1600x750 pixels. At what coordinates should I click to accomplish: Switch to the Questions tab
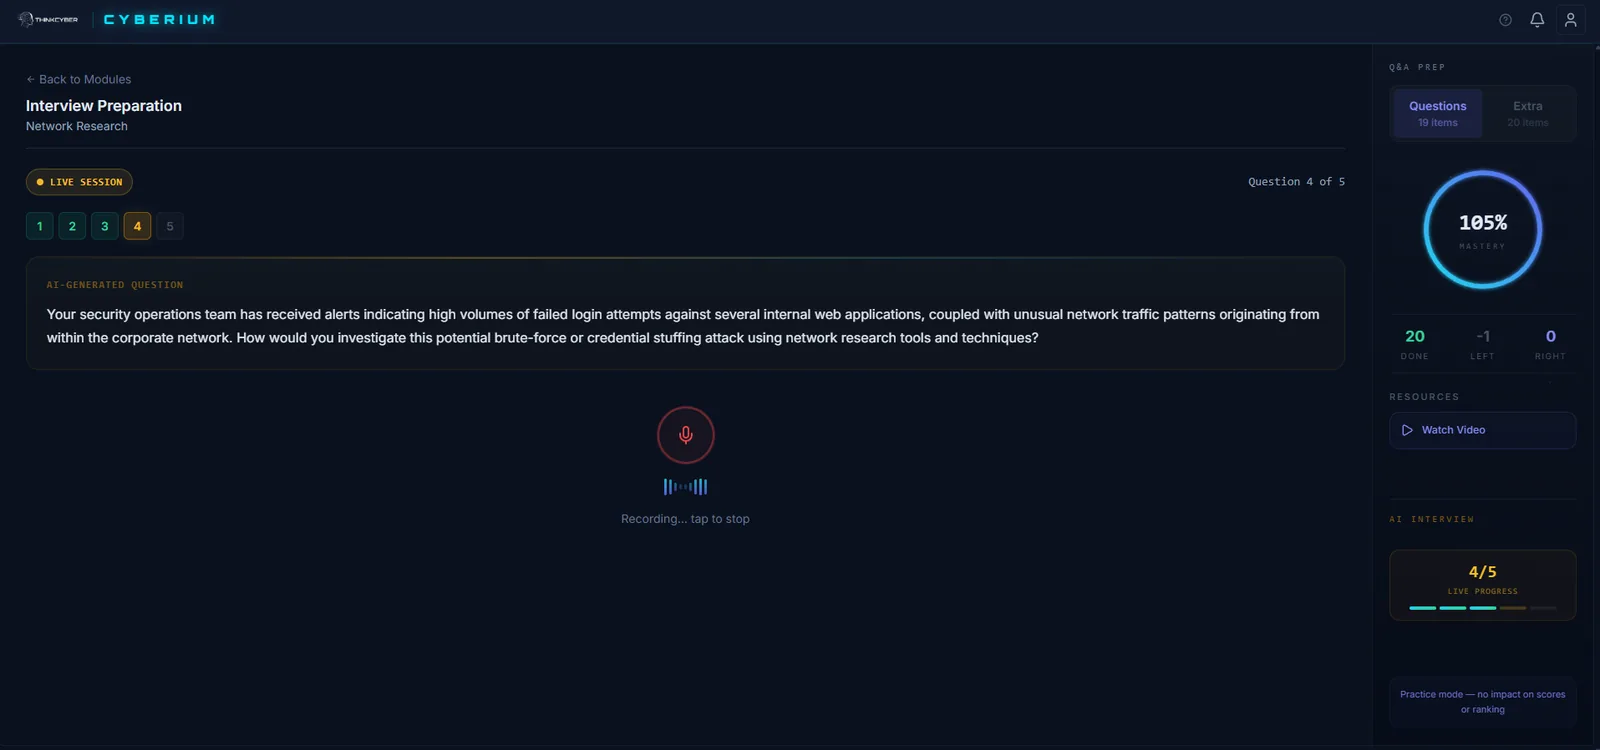(x=1438, y=113)
